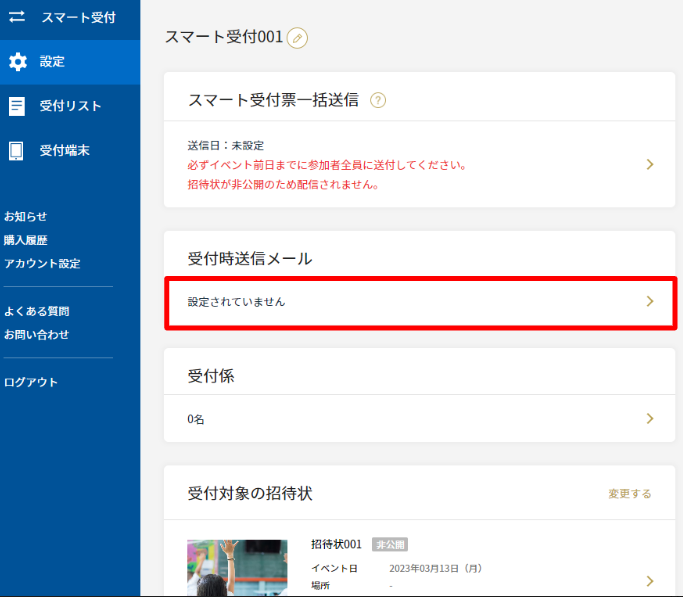Click the 招待状001 title text
This screenshot has width=683, height=597.
(336, 544)
